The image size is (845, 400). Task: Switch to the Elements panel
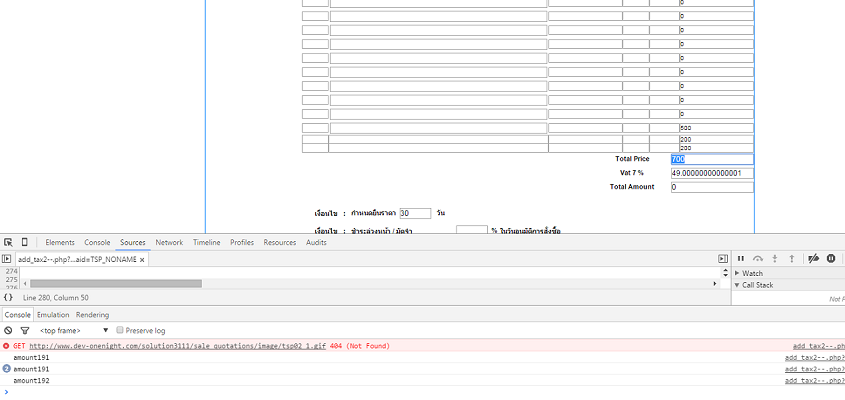[x=60, y=243]
